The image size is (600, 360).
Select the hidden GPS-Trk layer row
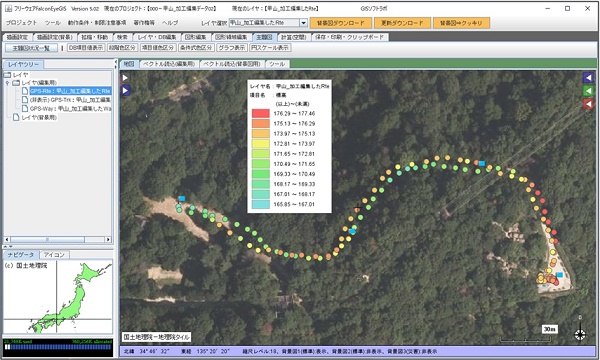click(70, 100)
